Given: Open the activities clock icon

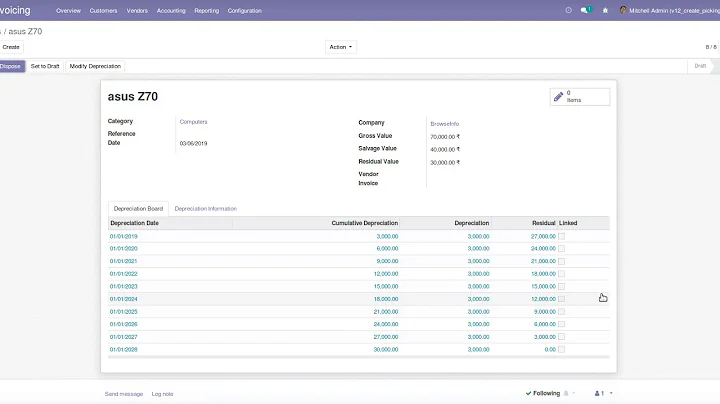Looking at the screenshot, I should 568,10.
